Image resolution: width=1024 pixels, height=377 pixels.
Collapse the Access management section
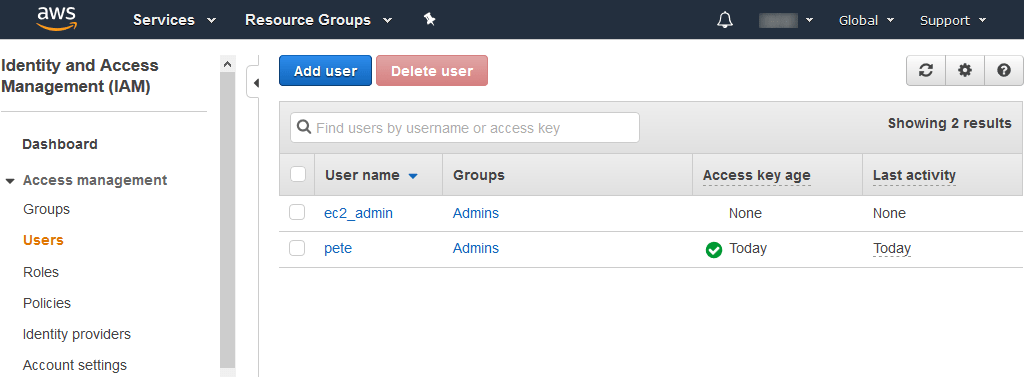(10, 181)
